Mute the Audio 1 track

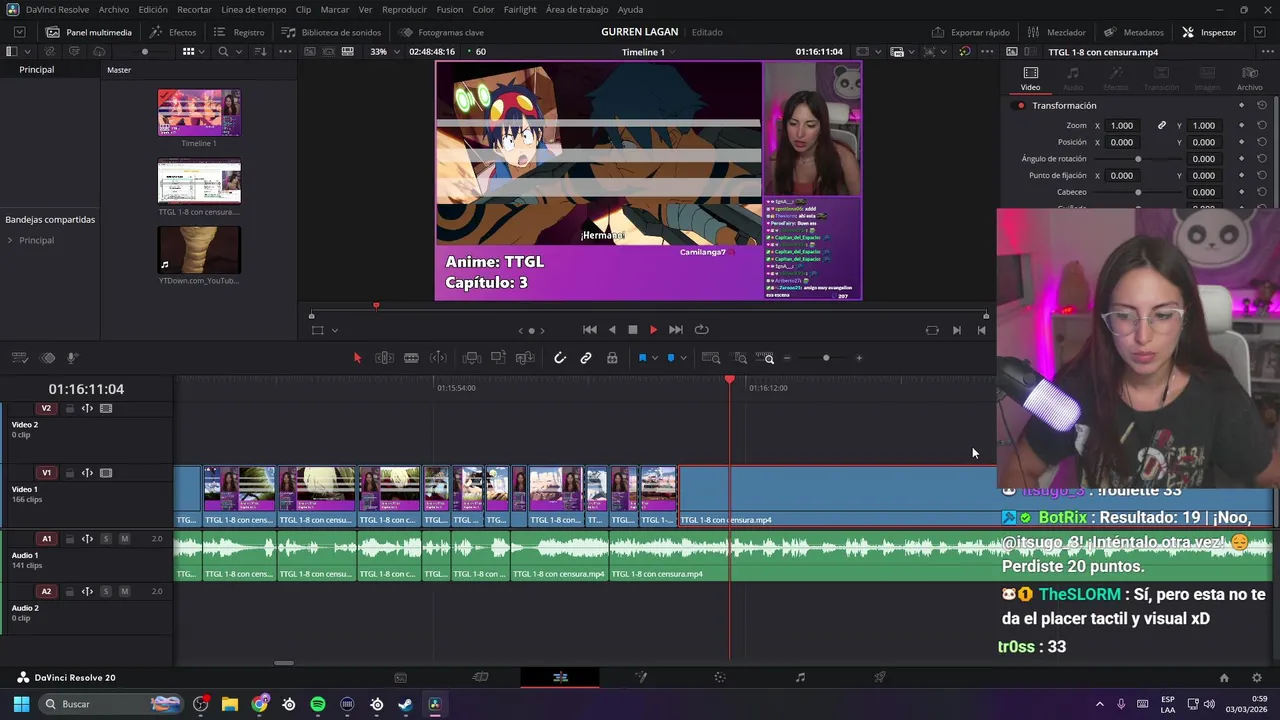click(x=124, y=539)
